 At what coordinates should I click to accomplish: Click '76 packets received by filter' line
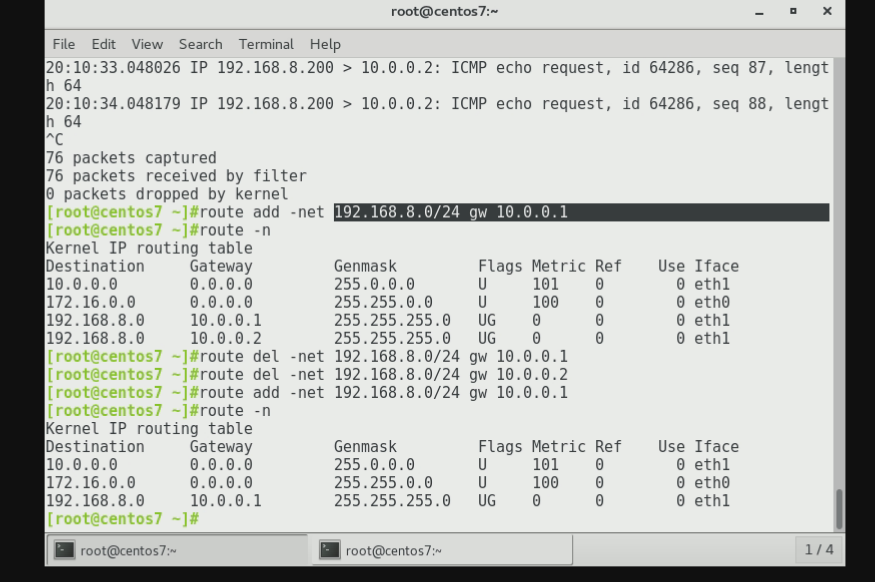(176, 176)
